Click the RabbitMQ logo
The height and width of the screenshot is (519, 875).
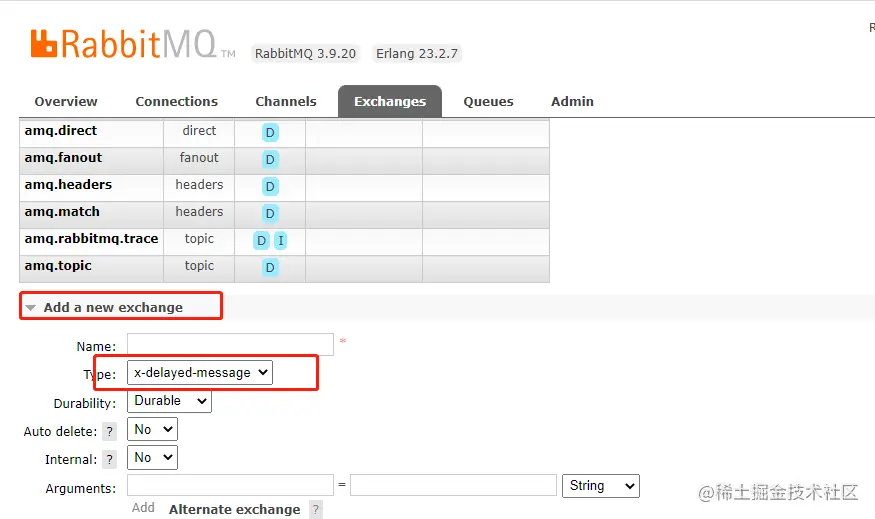coord(133,44)
